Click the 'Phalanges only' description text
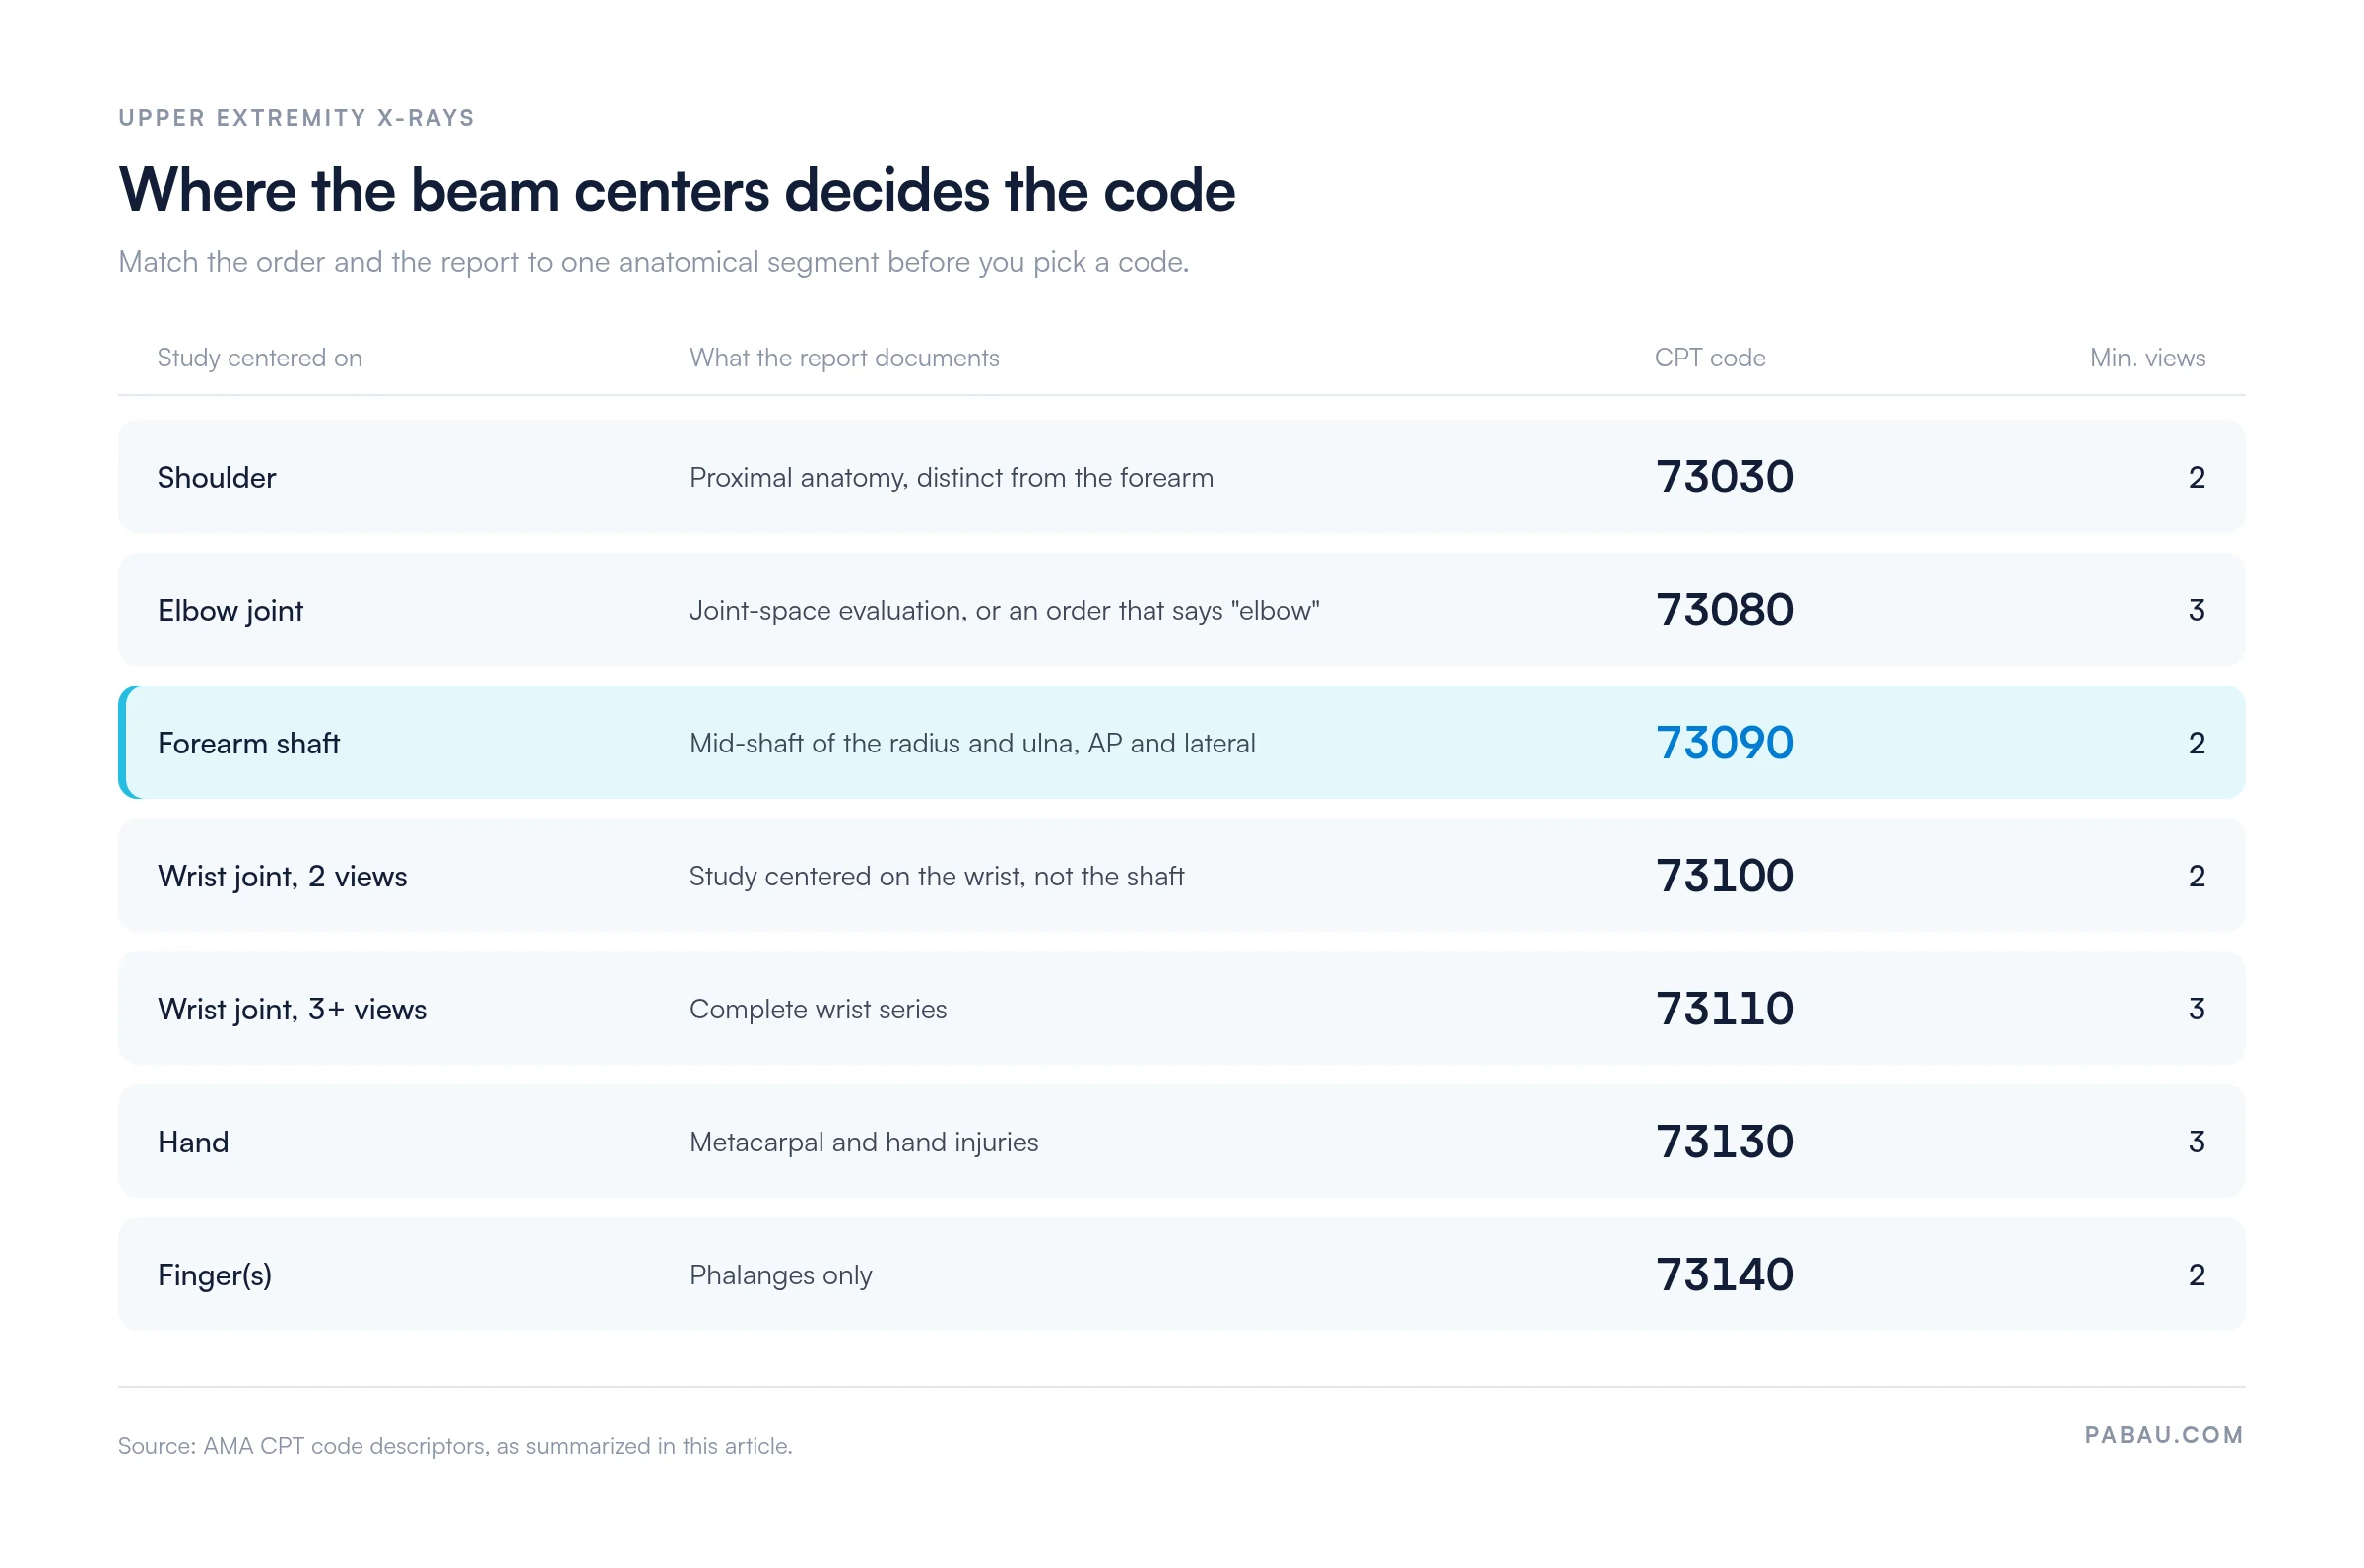 click(x=780, y=1274)
